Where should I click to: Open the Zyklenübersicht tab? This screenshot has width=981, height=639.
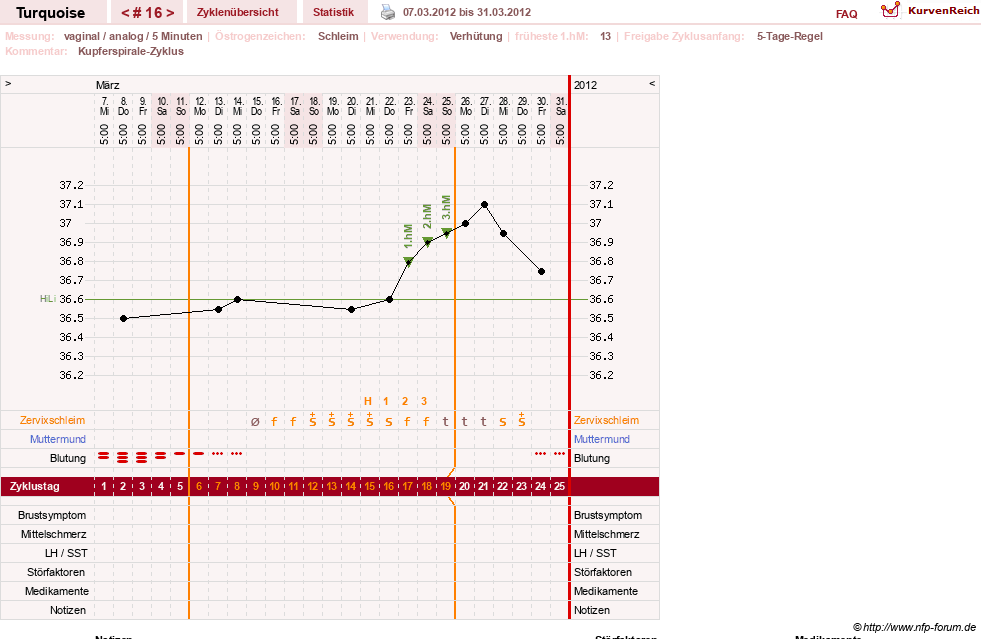pyautogui.click(x=238, y=13)
